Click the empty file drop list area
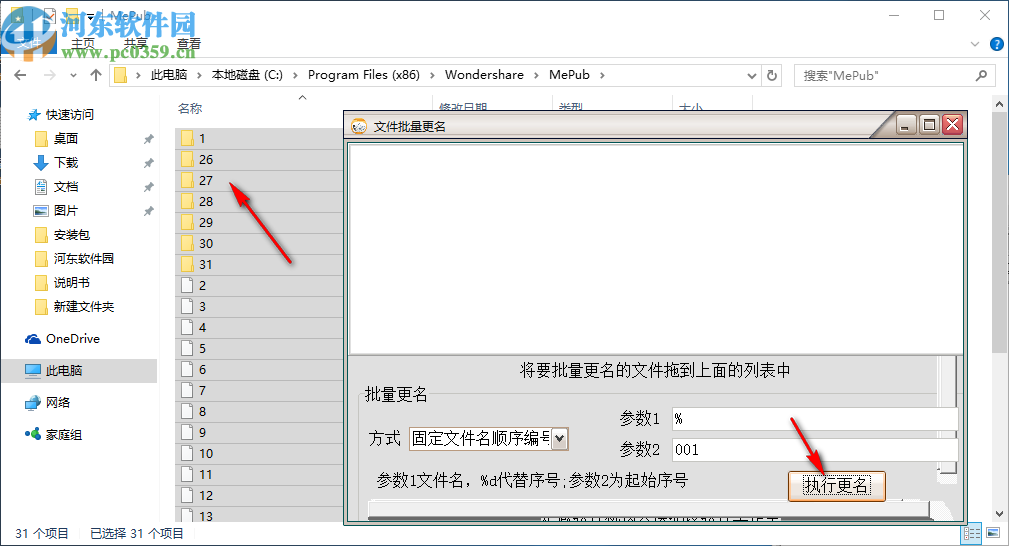The image size is (1009, 546). [655, 249]
